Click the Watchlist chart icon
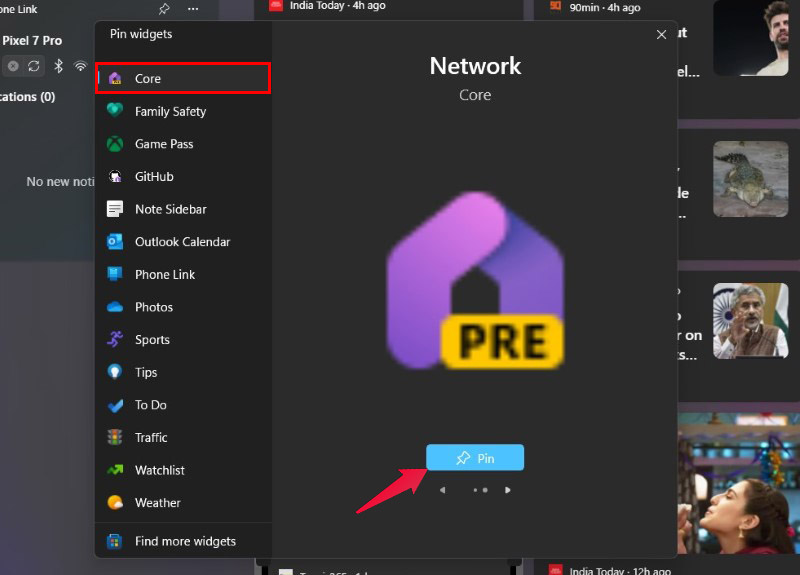Image resolution: width=800 pixels, height=575 pixels. [x=115, y=469]
